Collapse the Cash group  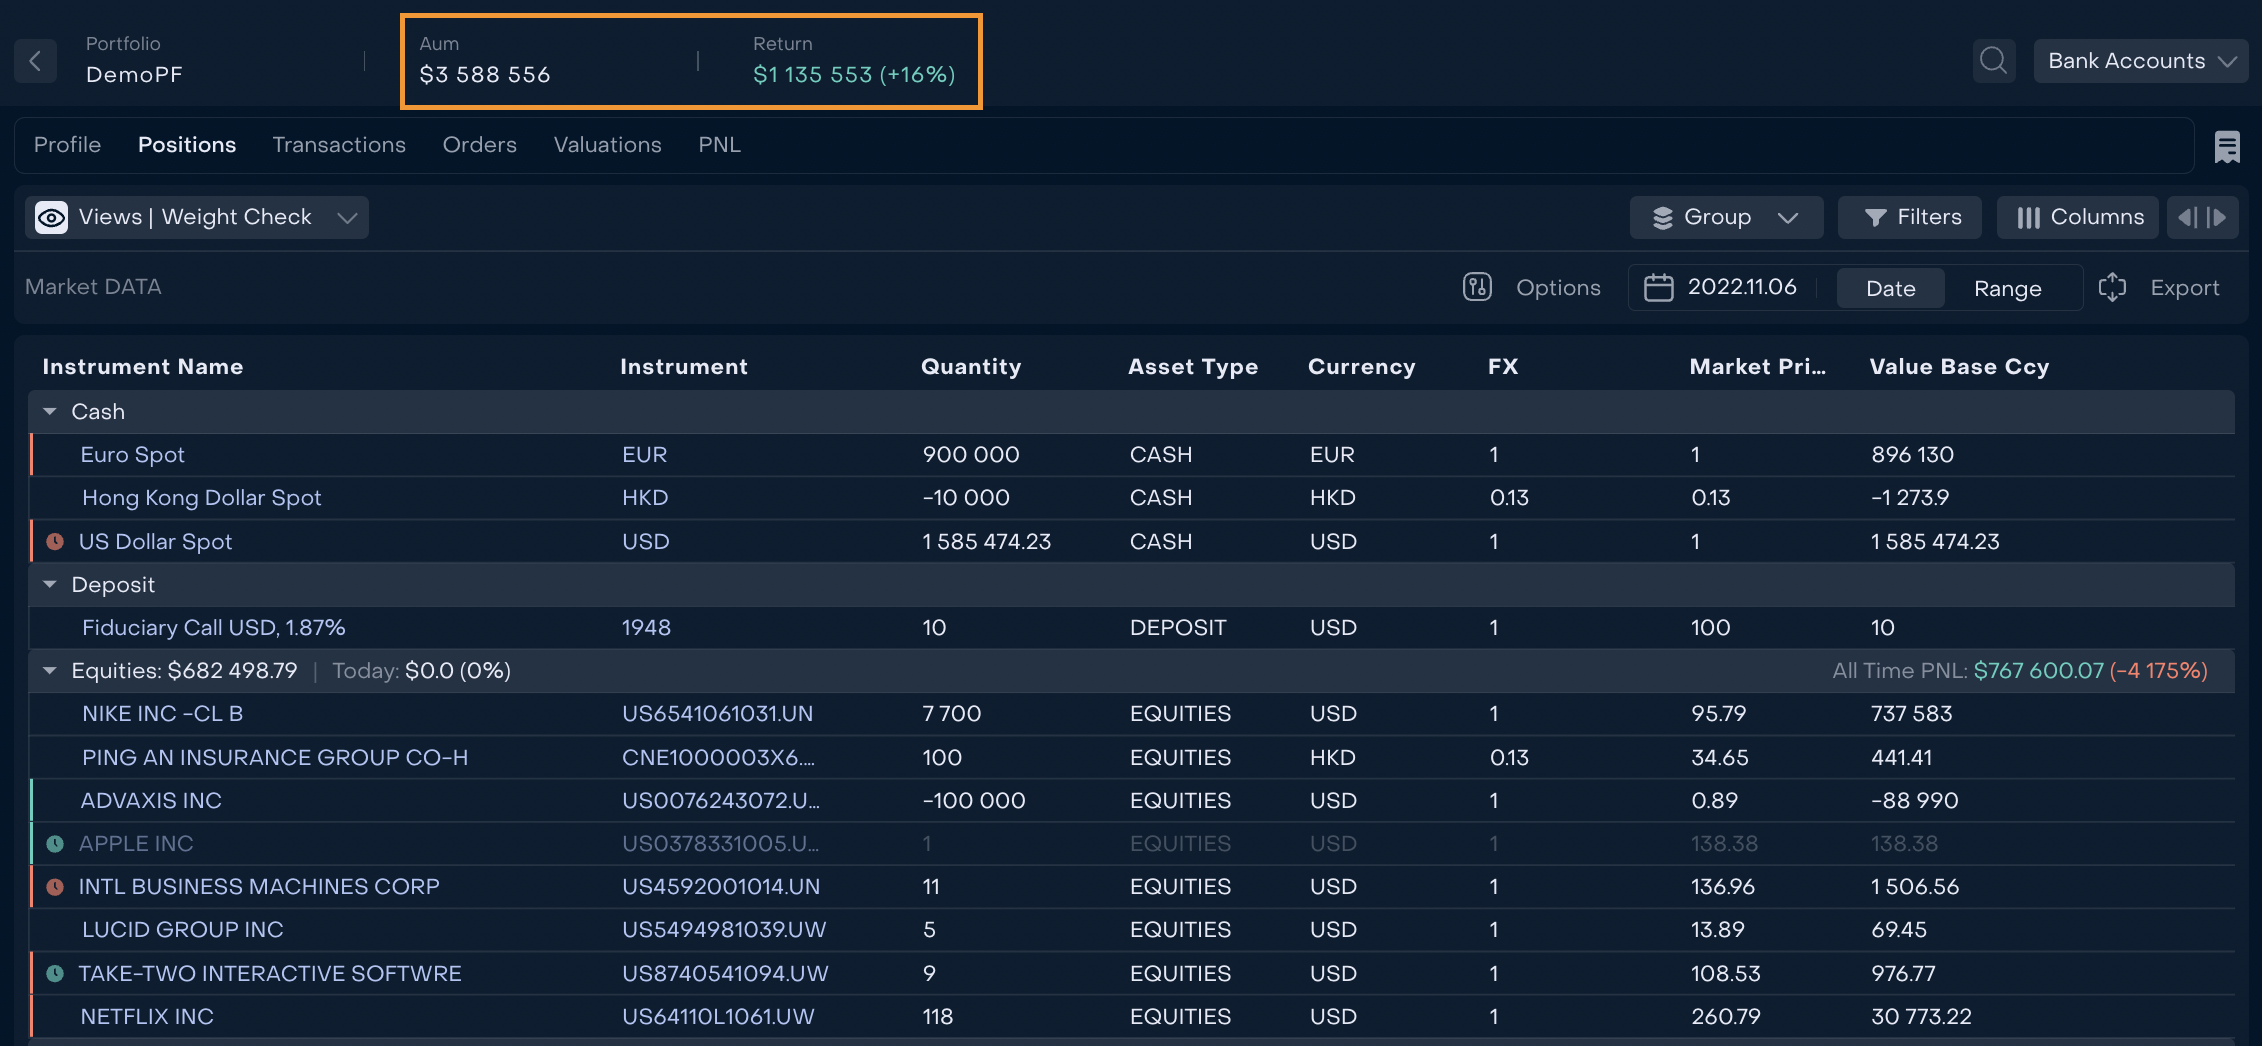click(x=50, y=412)
